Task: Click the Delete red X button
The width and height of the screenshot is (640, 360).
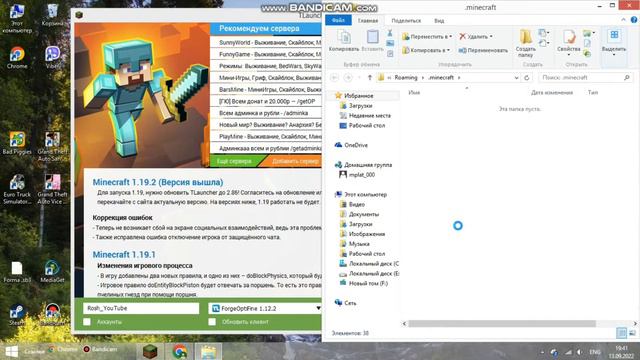Action: [462, 37]
